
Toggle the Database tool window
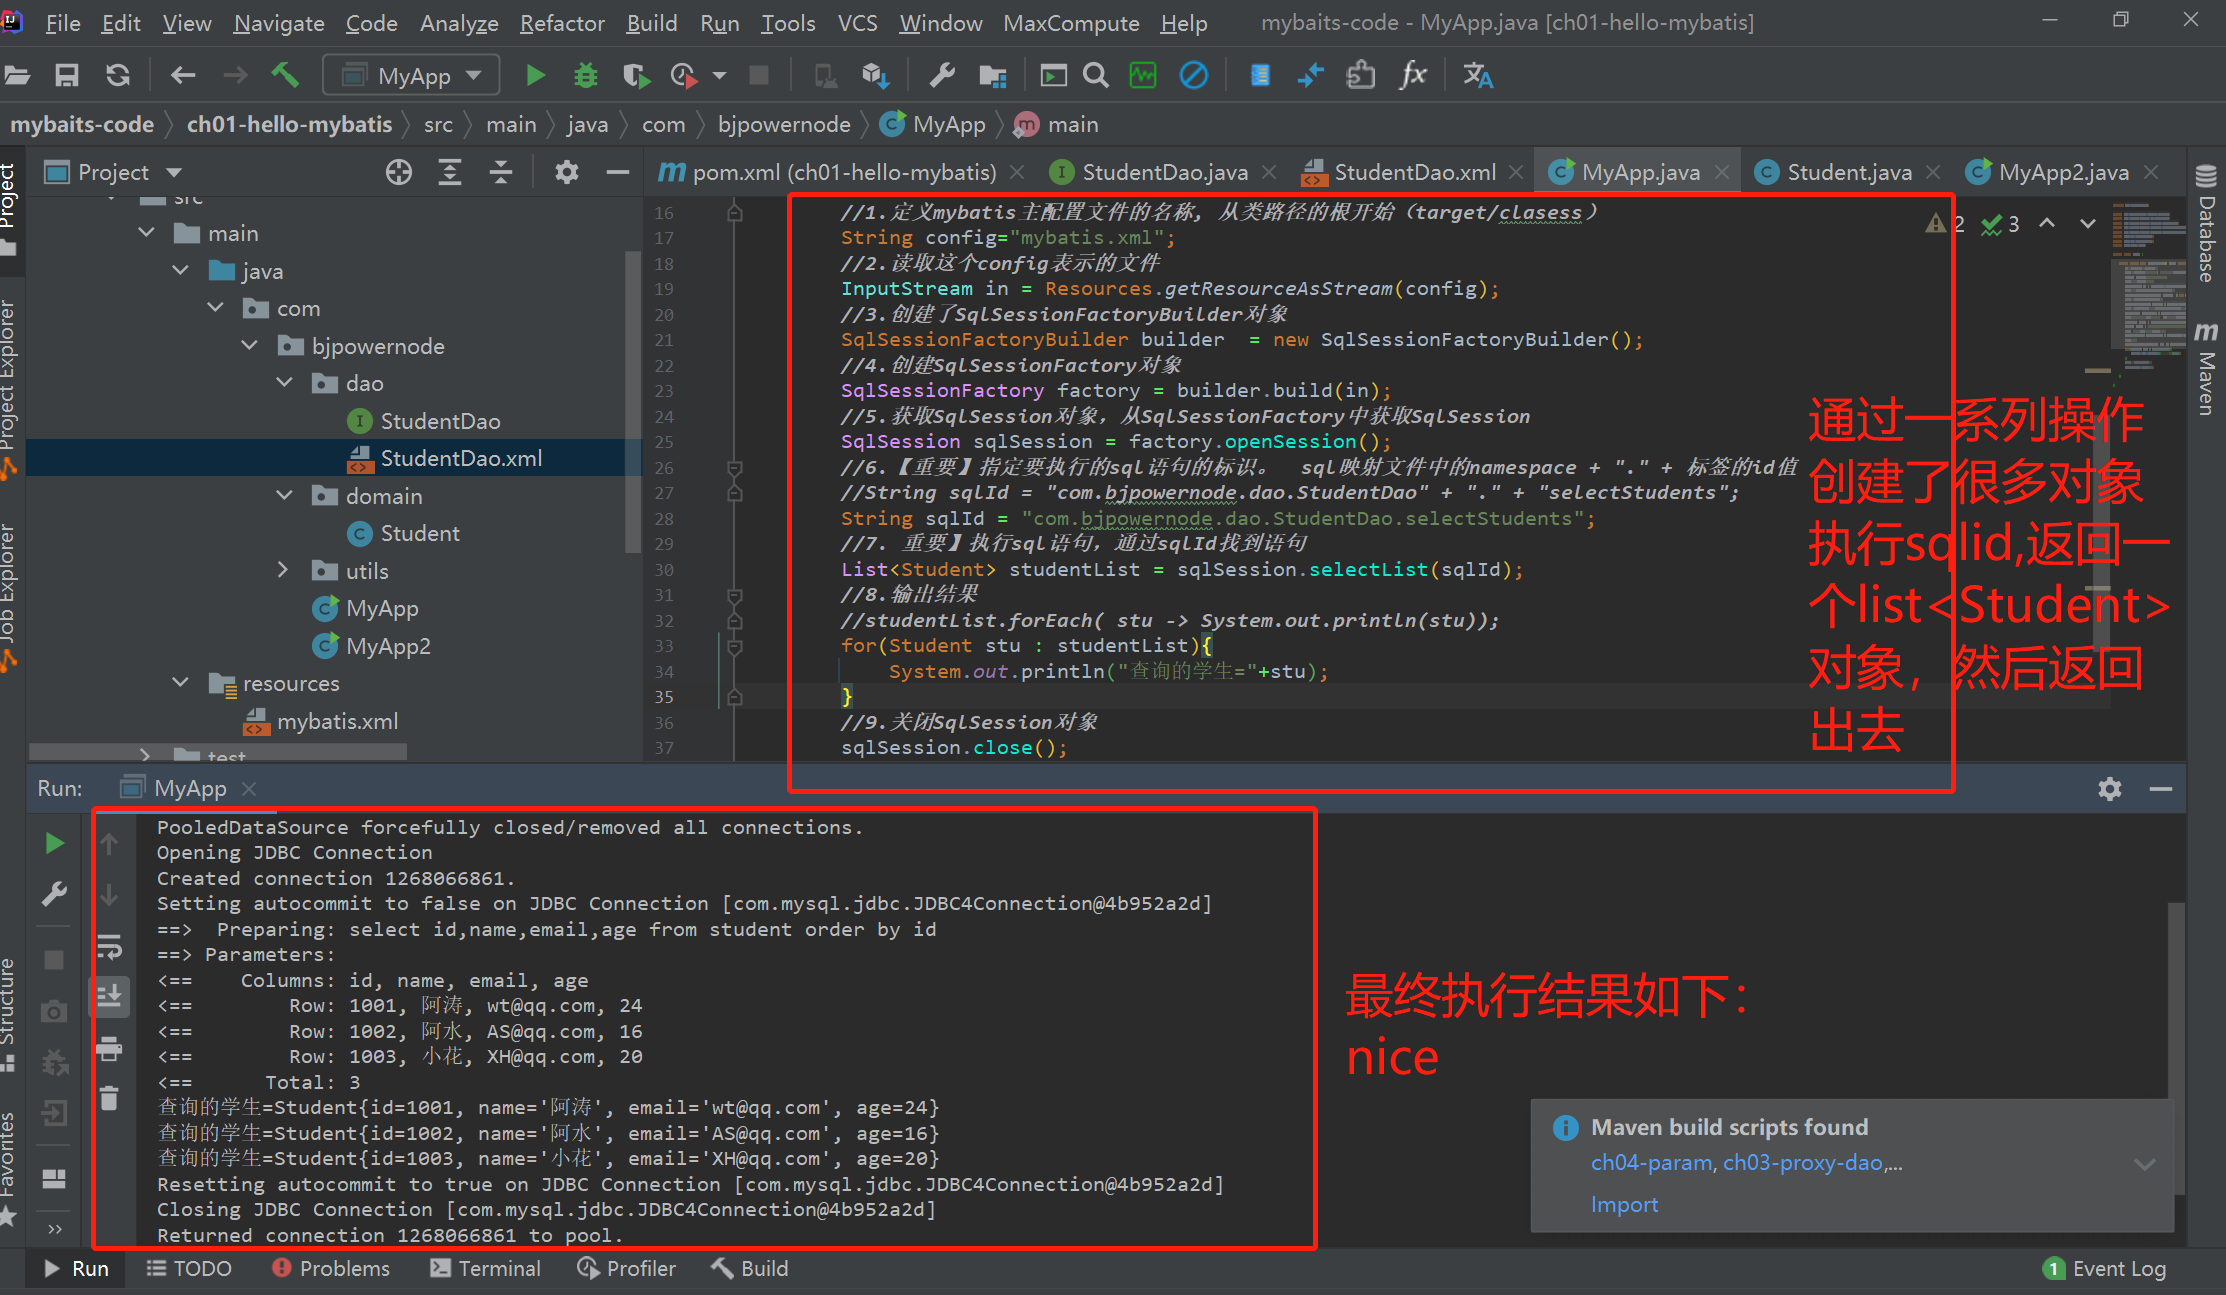[x=2206, y=225]
